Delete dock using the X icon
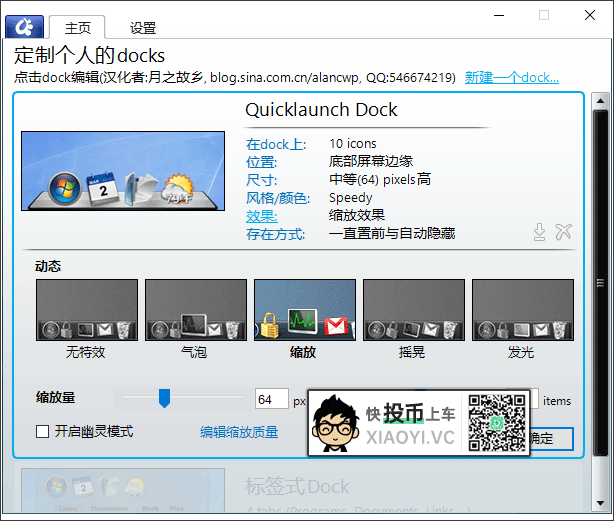This screenshot has width=614, height=521. 563,232
